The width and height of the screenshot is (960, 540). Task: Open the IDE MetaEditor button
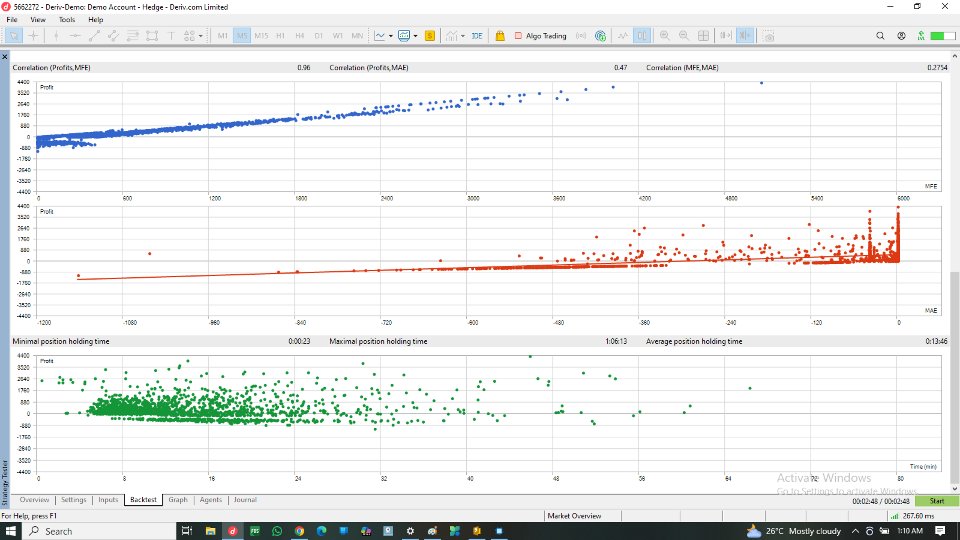click(477, 36)
